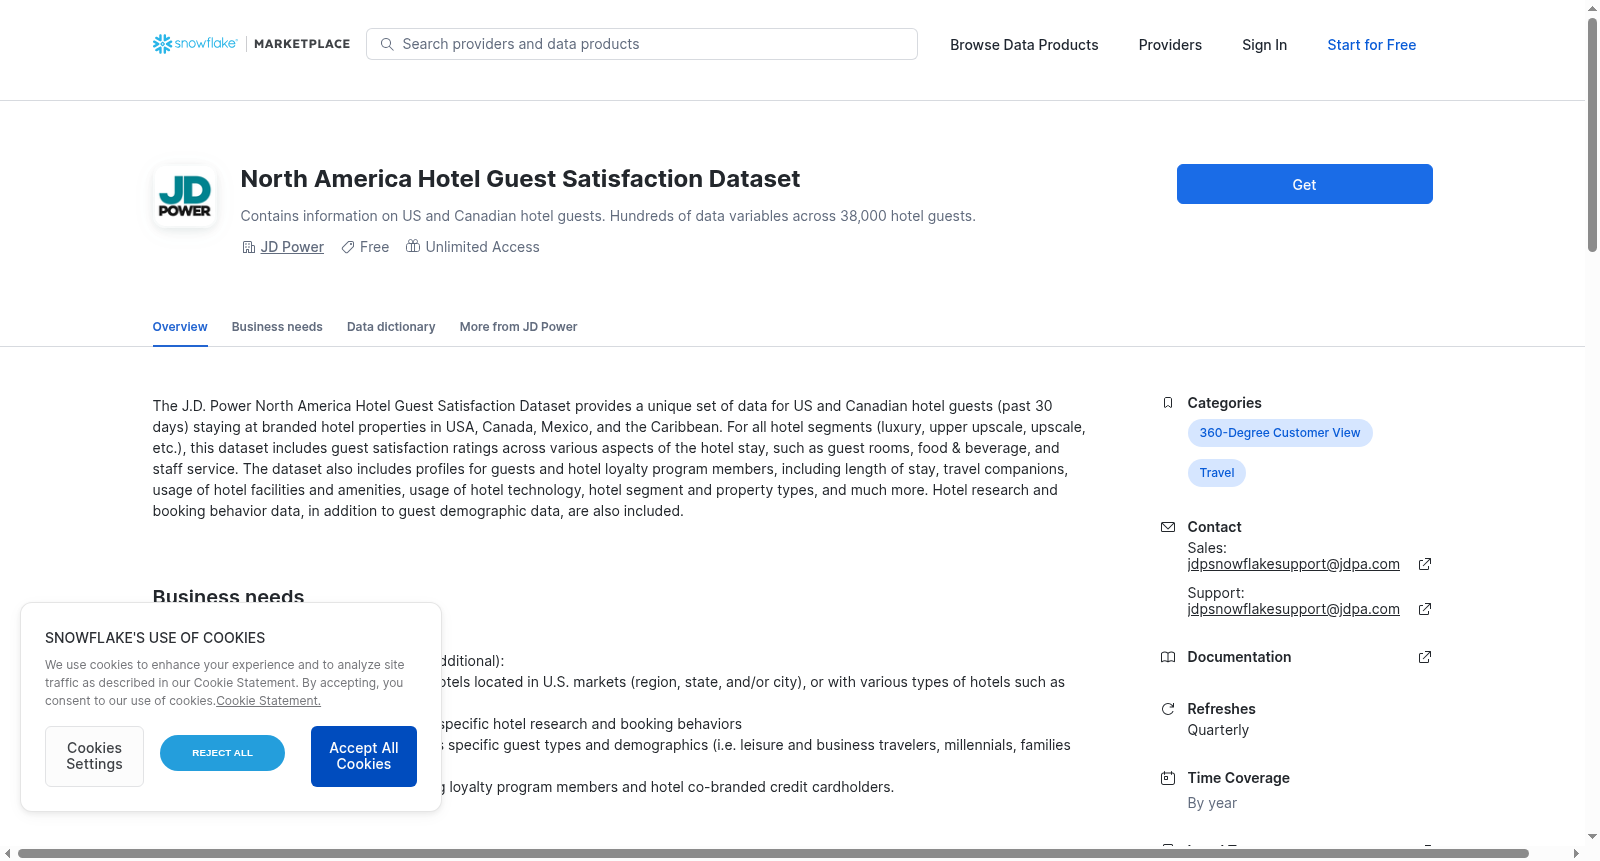Open the Providers menu item
The width and height of the screenshot is (1600, 861).
coord(1170,45)
